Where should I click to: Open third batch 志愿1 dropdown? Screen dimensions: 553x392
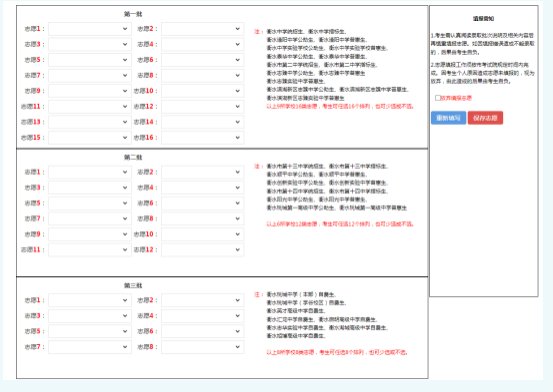pos(90,300)
